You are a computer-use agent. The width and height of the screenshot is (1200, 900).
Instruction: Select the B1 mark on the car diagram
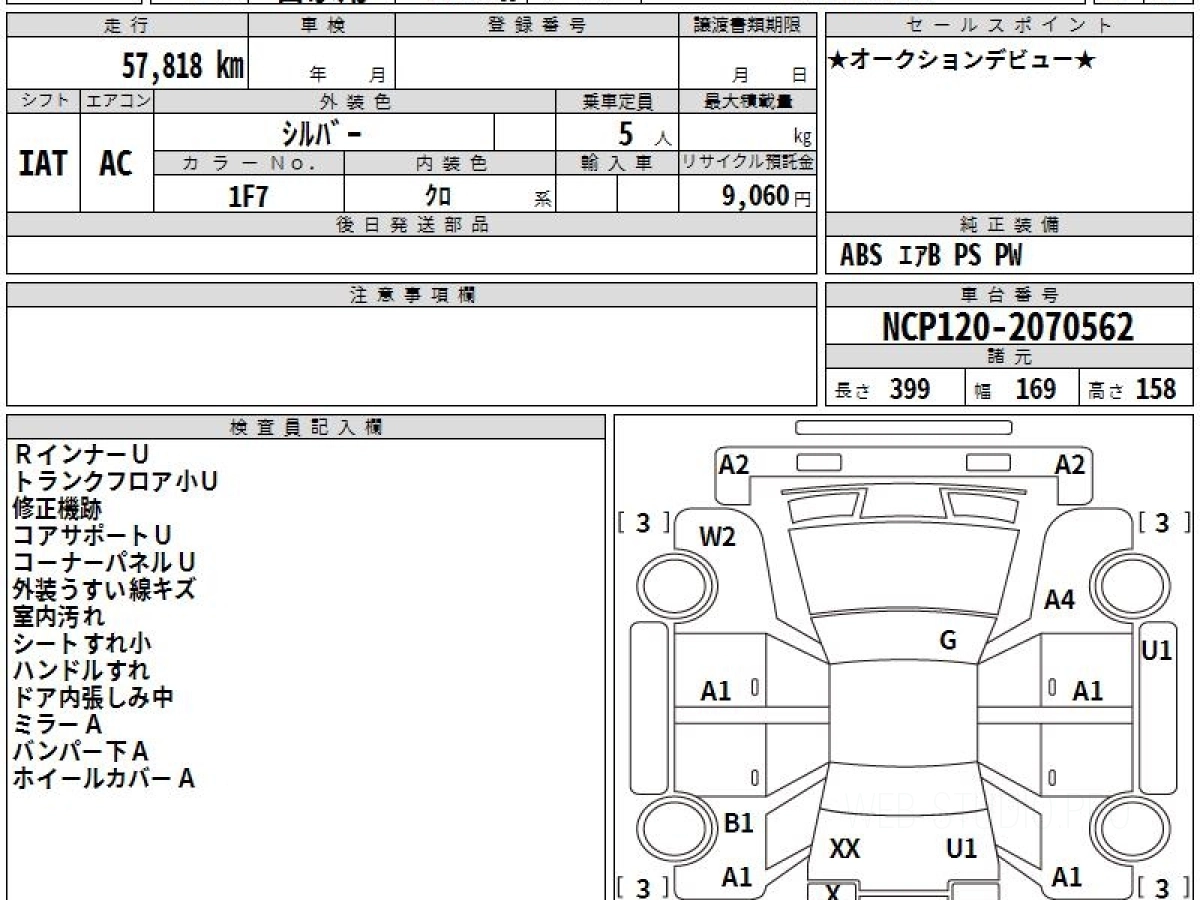coord(738,824)
